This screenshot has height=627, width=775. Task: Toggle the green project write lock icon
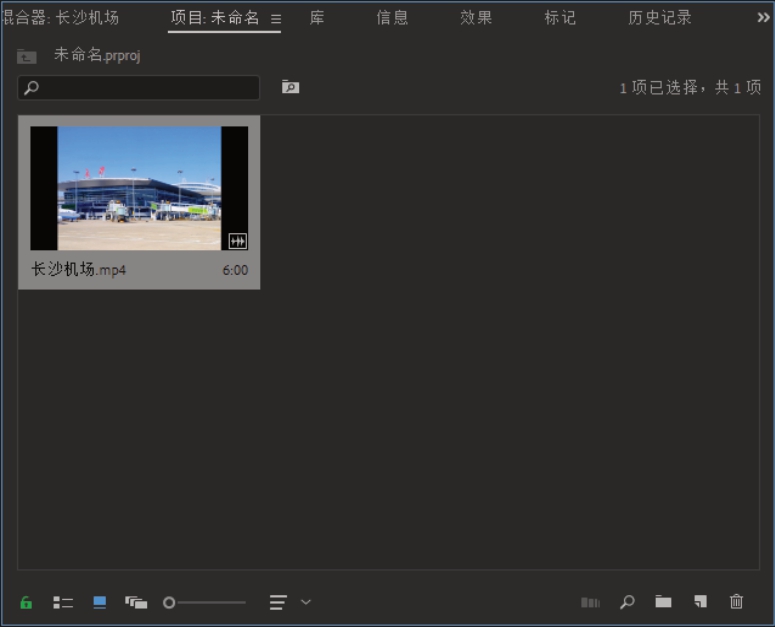point(26,602)
